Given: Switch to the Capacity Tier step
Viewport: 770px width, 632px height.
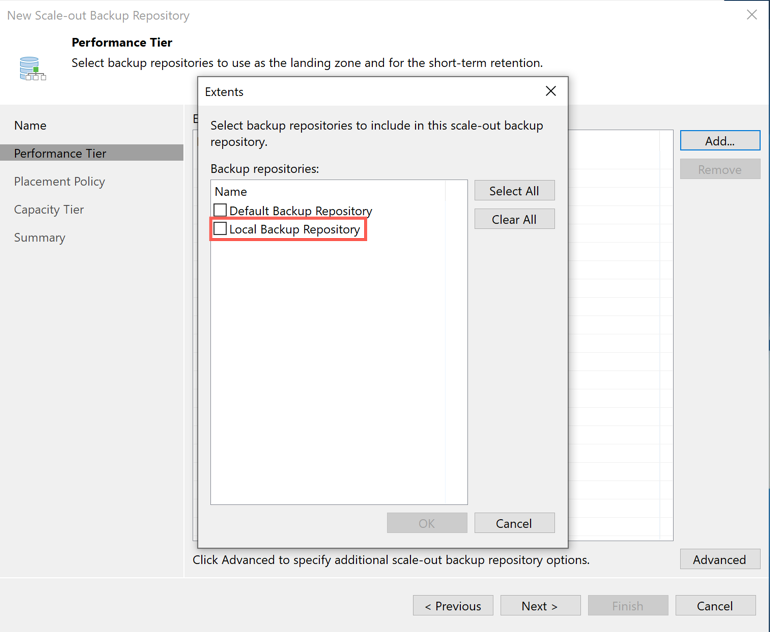Looking at the screenshot, I should 49,209.
